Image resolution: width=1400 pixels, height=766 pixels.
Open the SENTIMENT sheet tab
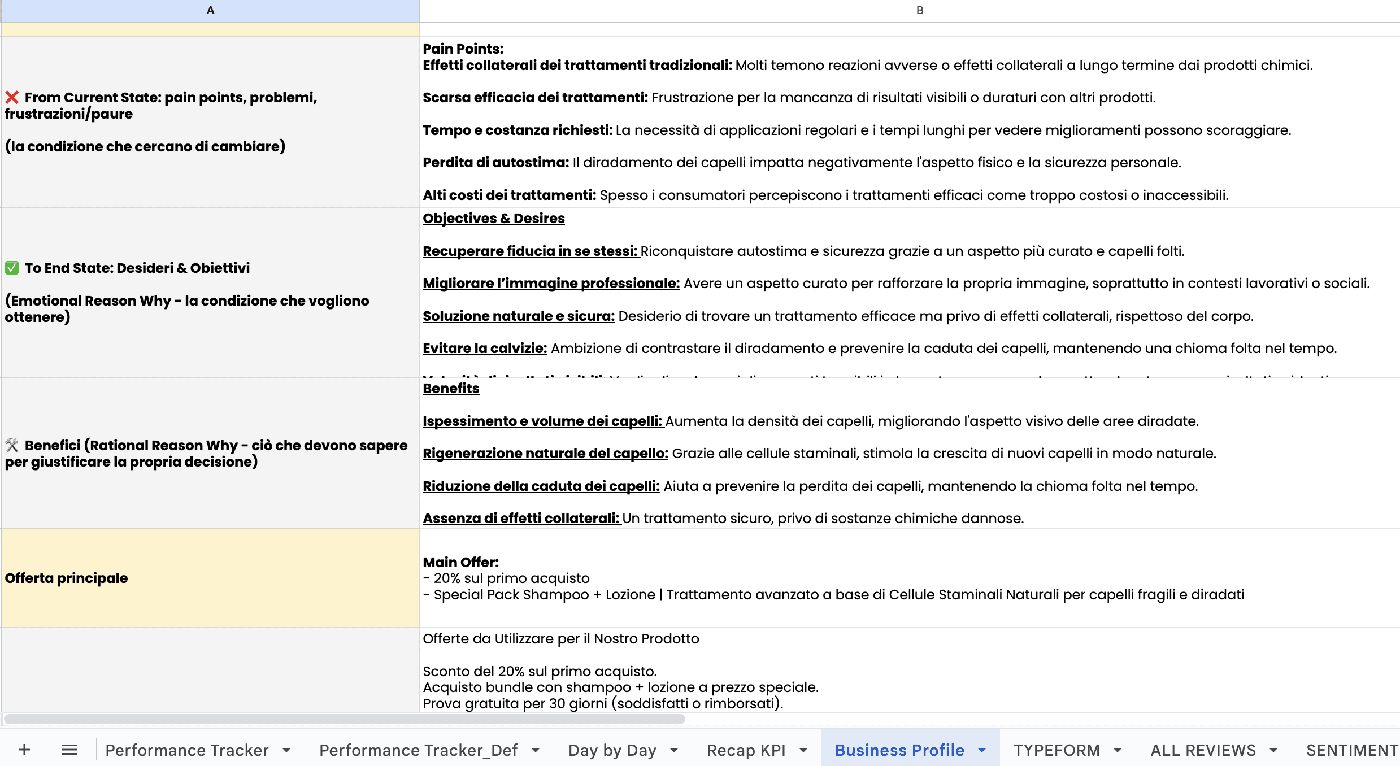pos(1352,750)
